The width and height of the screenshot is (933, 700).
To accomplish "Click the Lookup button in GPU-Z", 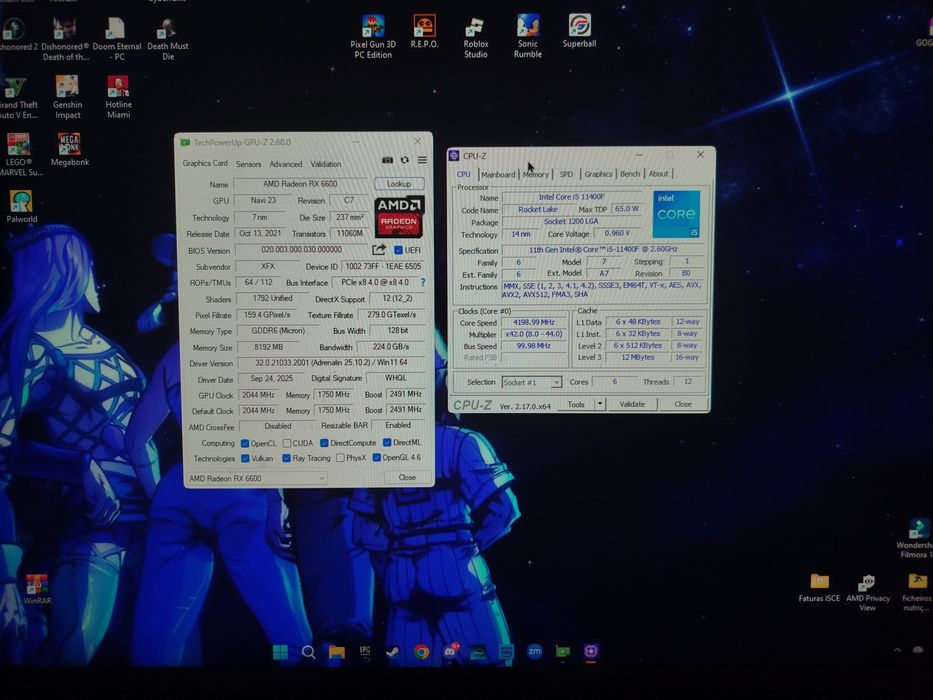I will pos(399,184).
